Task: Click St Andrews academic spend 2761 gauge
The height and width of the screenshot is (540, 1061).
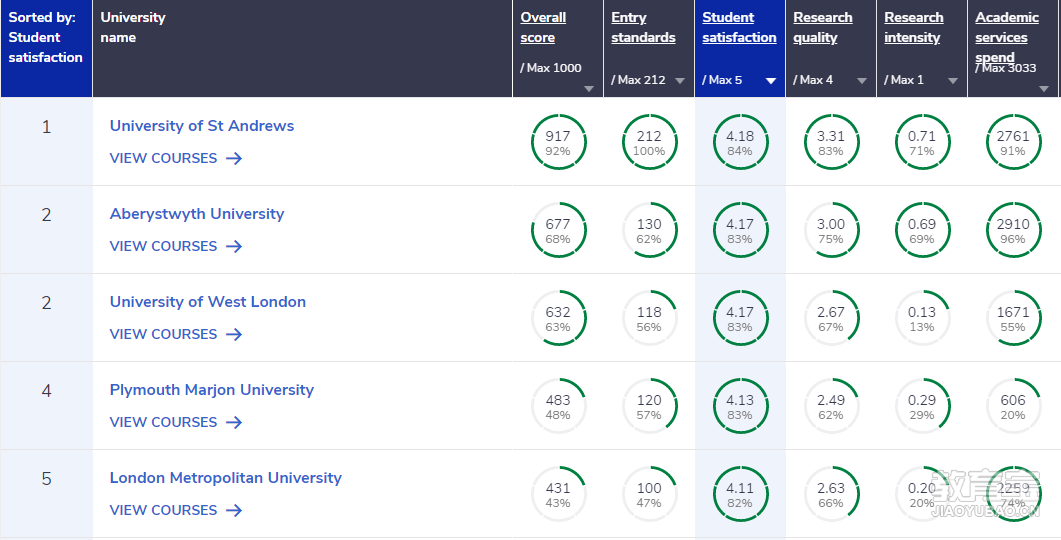Action: 1013,142
